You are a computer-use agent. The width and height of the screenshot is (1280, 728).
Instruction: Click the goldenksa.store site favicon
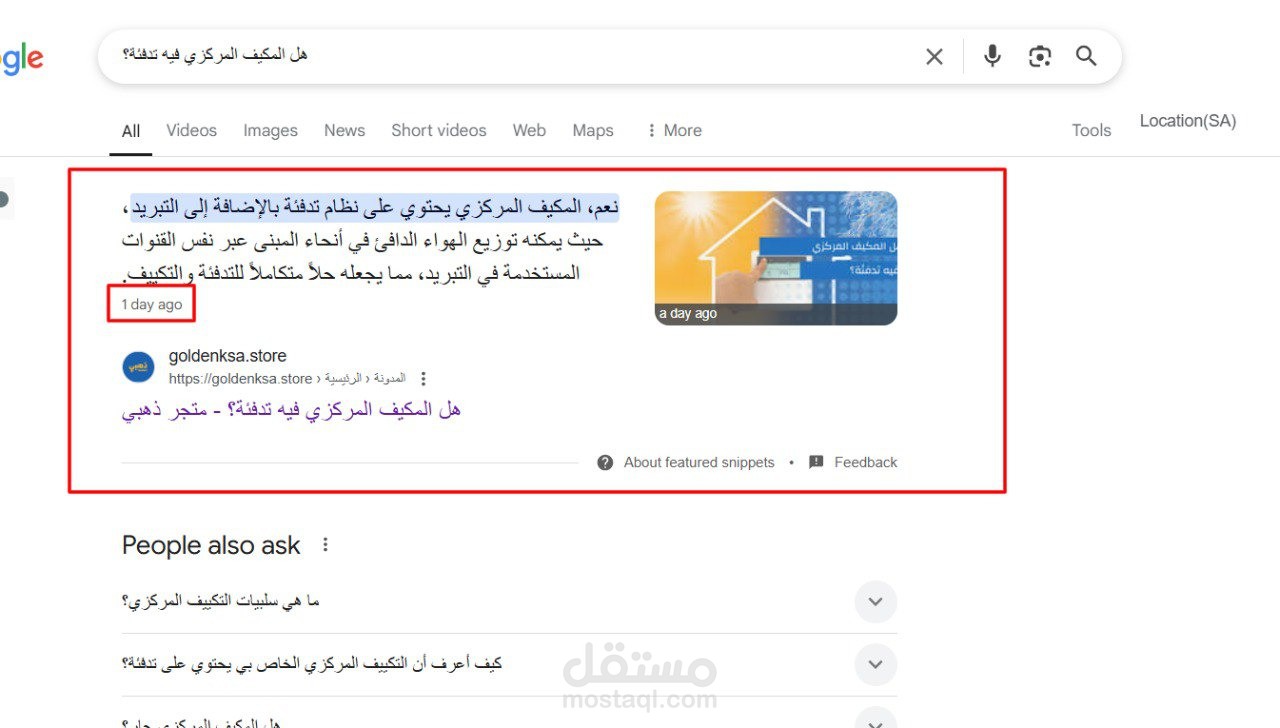(139, 367)
